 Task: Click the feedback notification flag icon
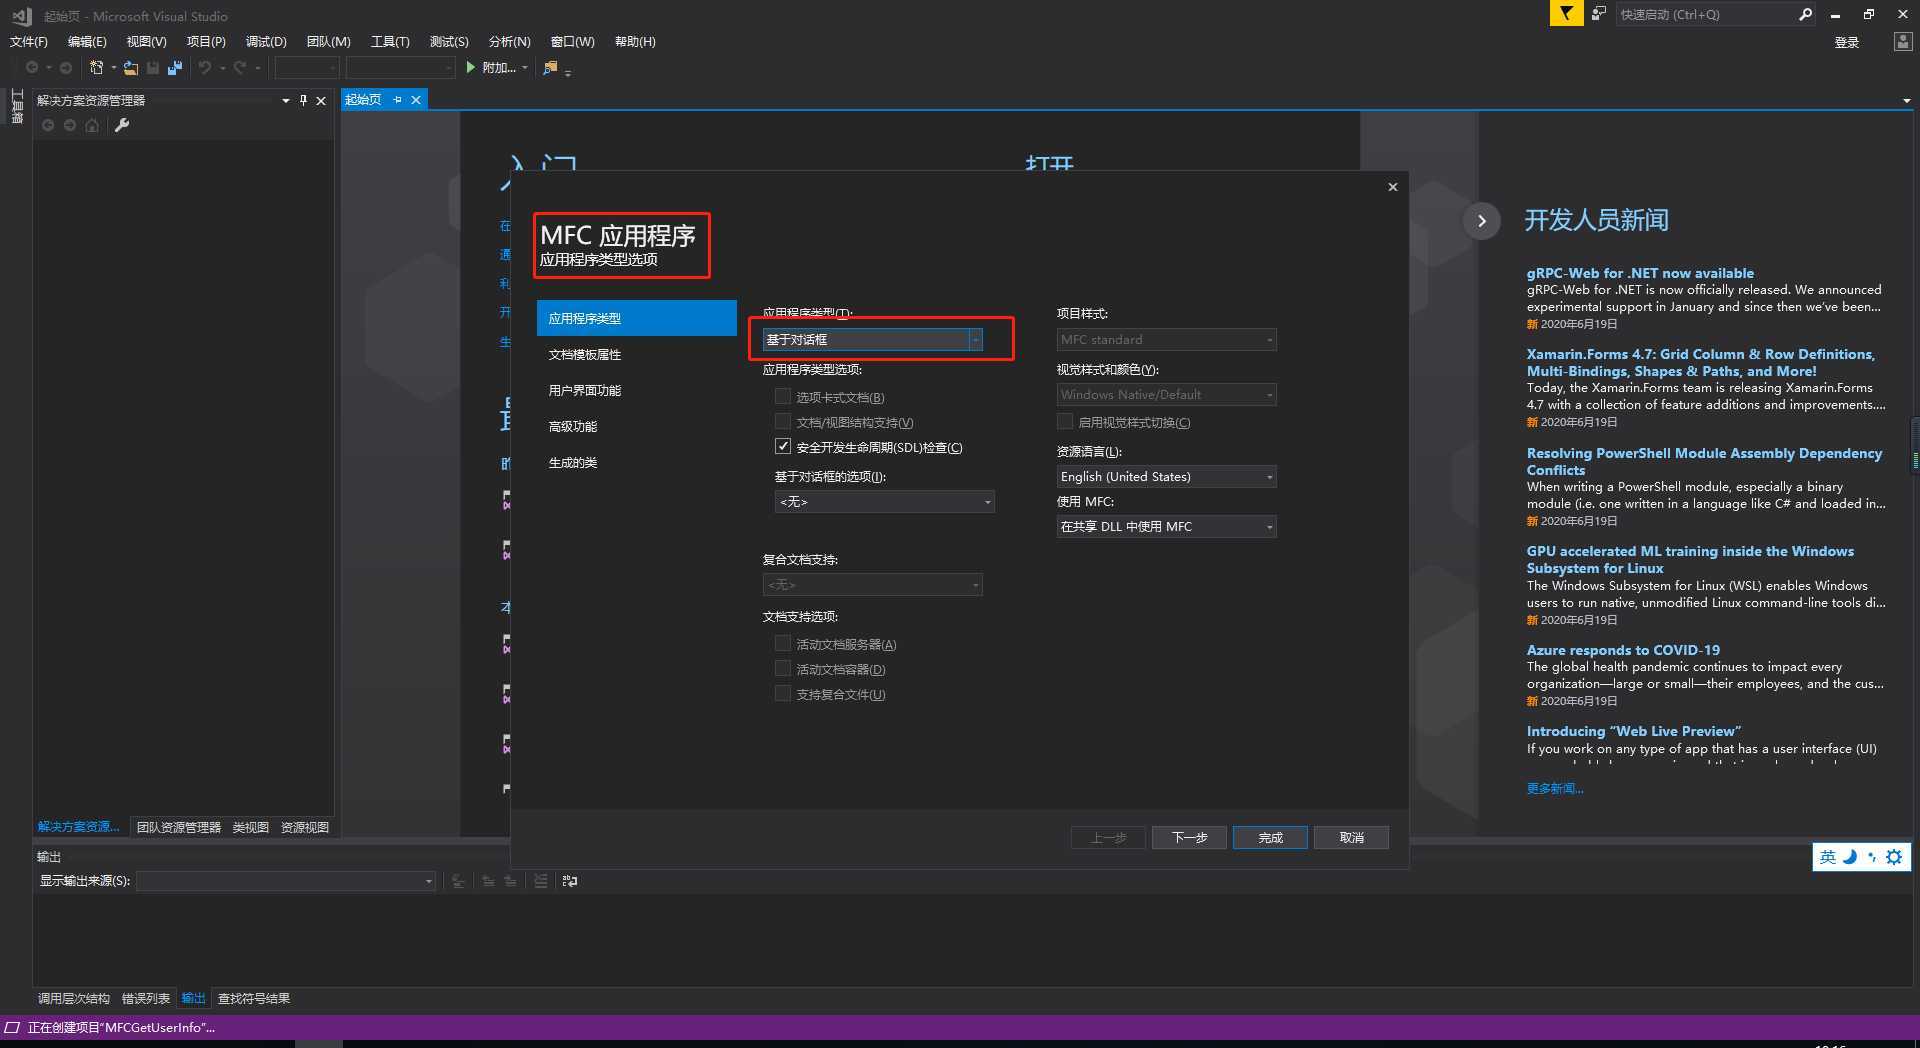click(x=1566, y=14)
